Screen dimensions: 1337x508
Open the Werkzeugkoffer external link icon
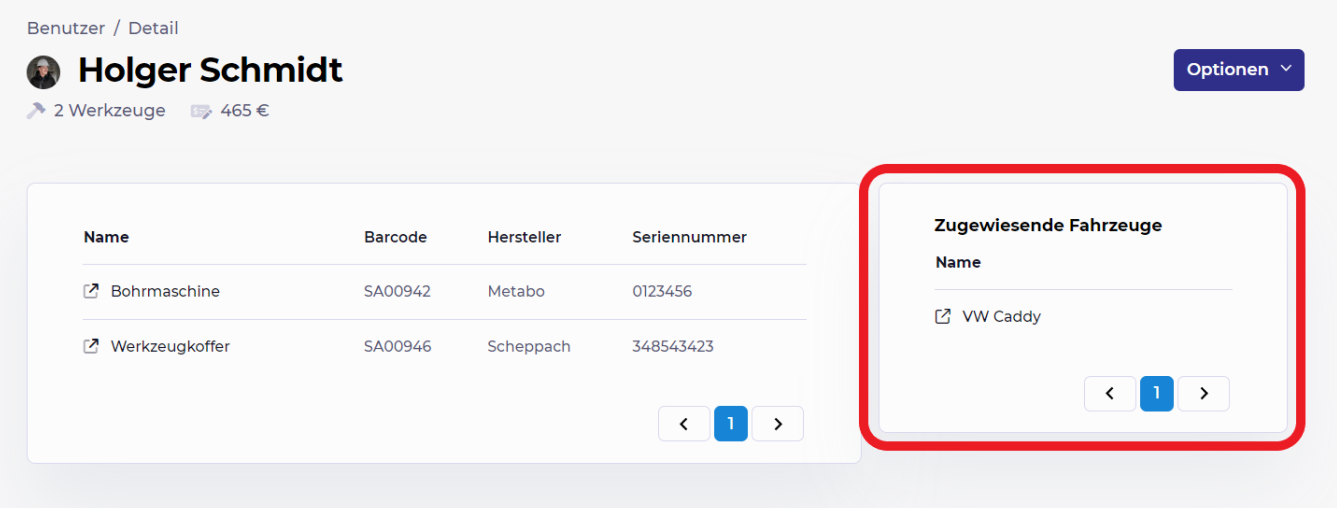tap(91, 346)
